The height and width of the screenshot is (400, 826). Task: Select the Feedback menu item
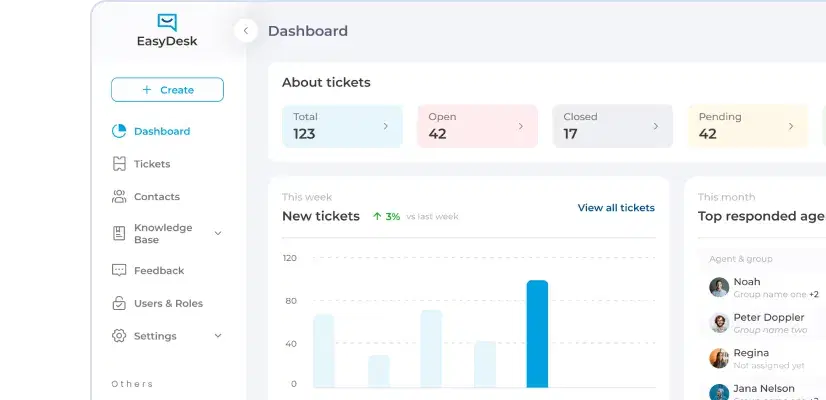point(159,270)
